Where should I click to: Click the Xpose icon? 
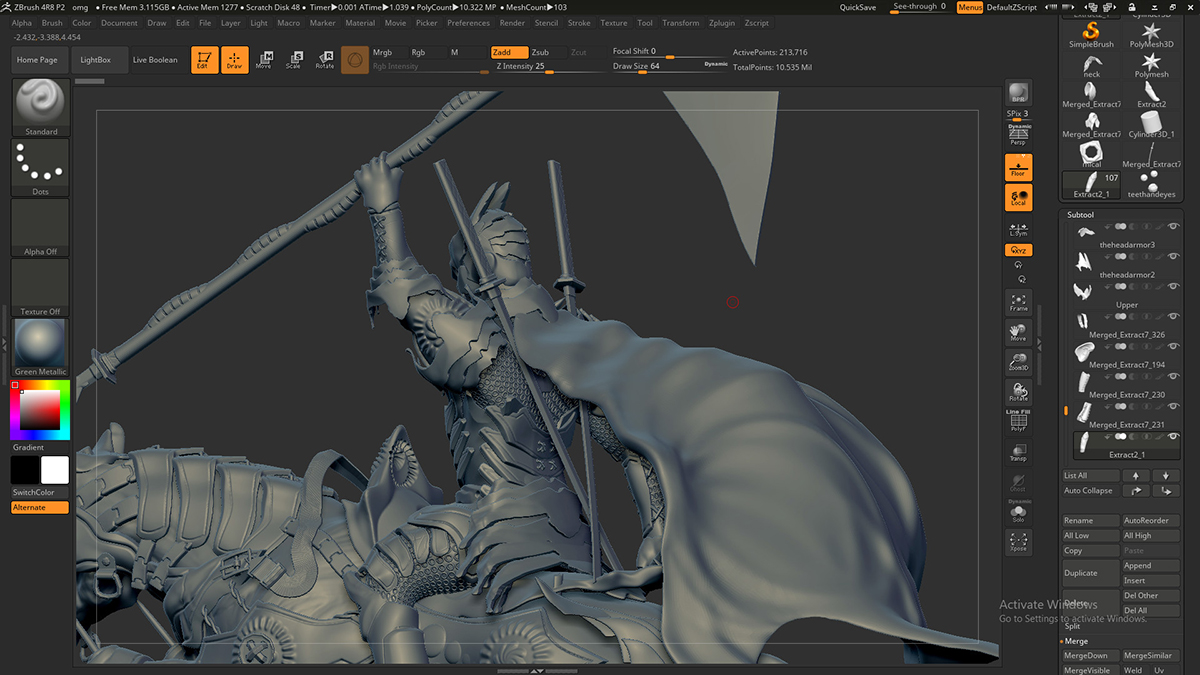(x=1018, y=542)
